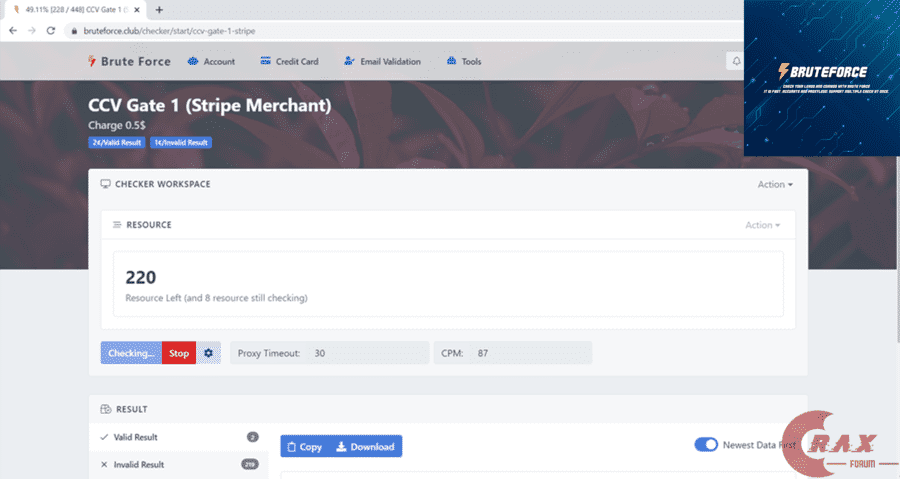Screen dimensions: 900x479
Task: Click the padlock icon in the address bar
Action: [73, 31]
